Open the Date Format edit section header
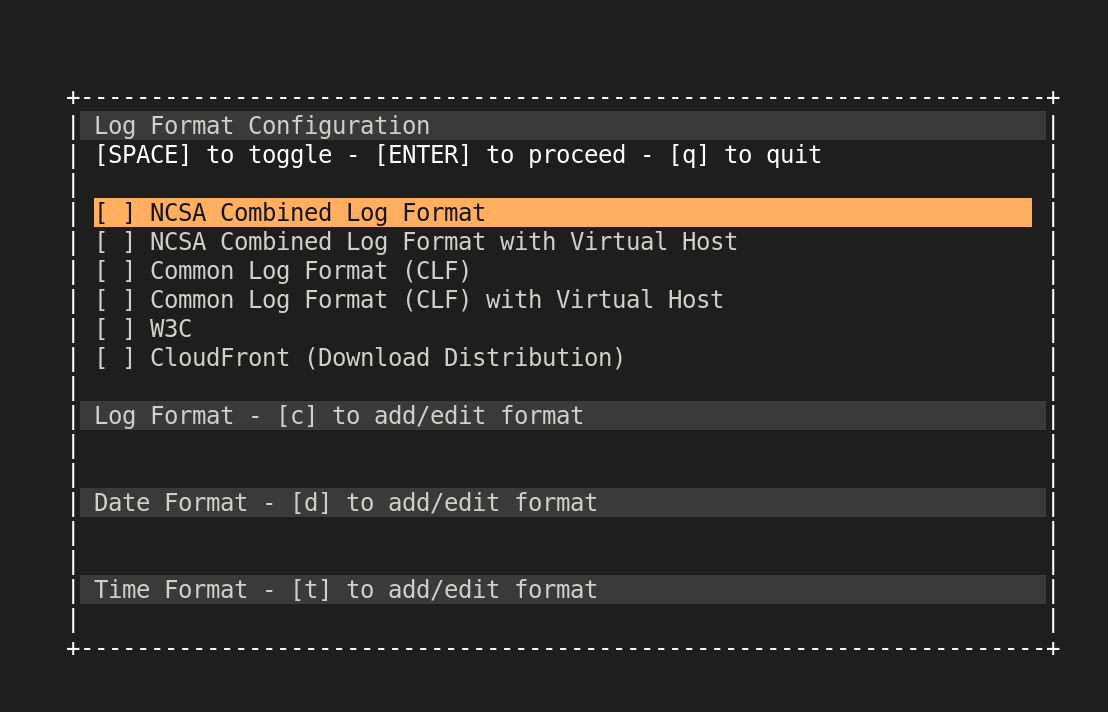1108x712 pixels. pos(344,502)
